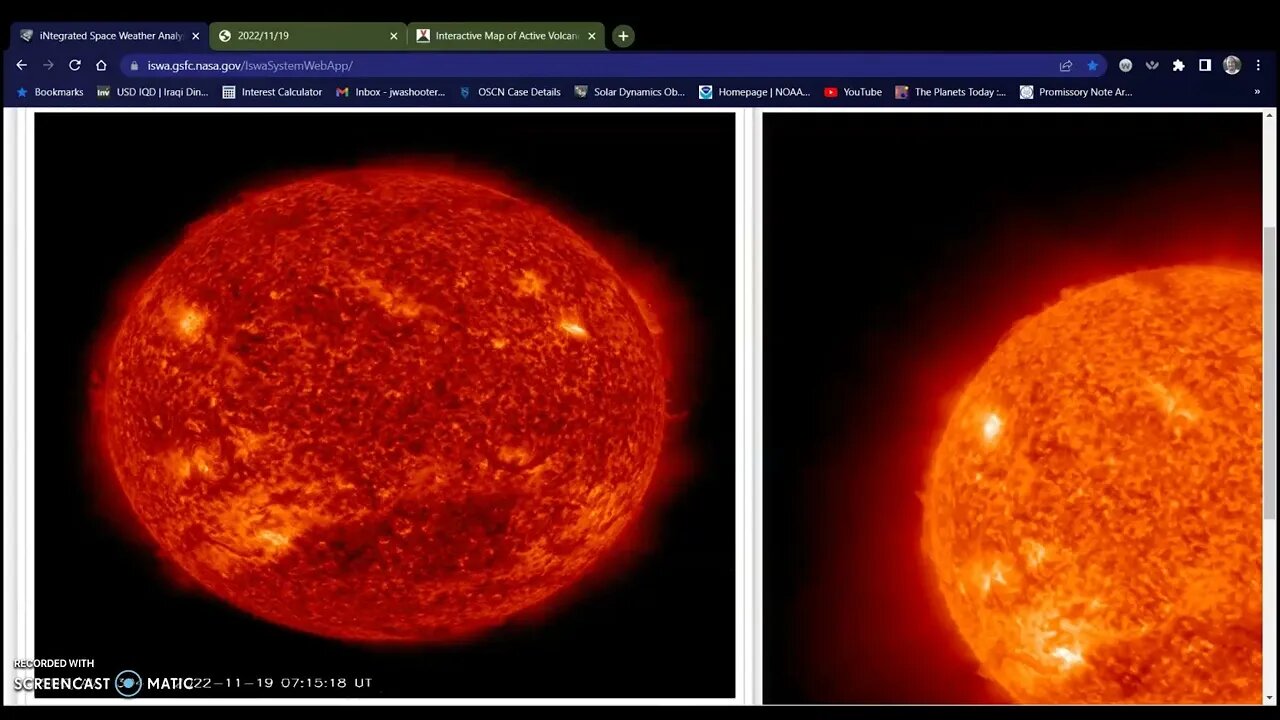Open The Planets Today bookmark
Viewport: 1280px width, 720px height.
950,92
